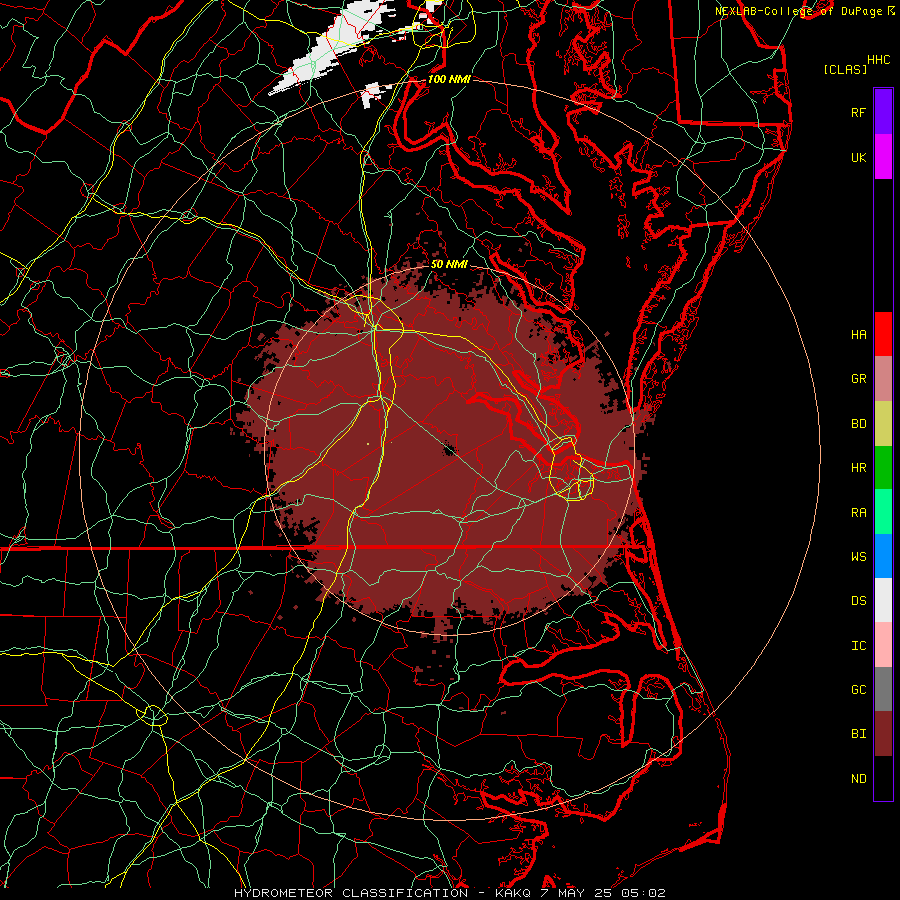Click the WS legend label

858,557
